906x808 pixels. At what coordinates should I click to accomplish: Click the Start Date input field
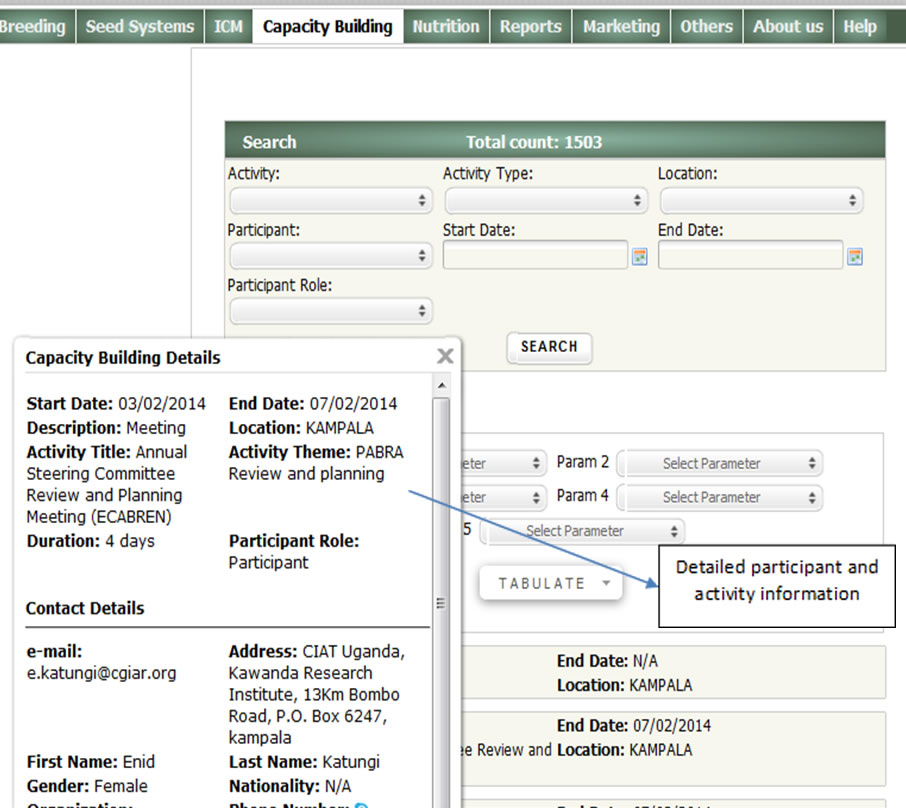point(535,256)
